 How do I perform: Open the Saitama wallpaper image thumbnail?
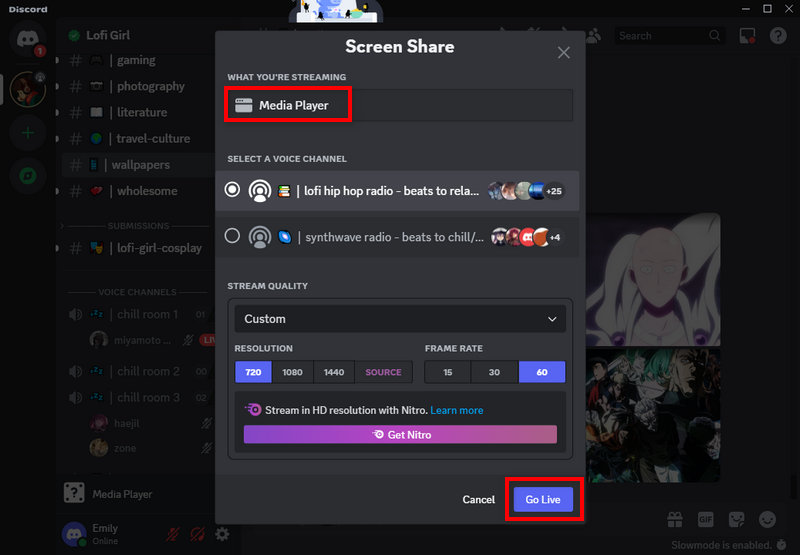tap(653, 280)
